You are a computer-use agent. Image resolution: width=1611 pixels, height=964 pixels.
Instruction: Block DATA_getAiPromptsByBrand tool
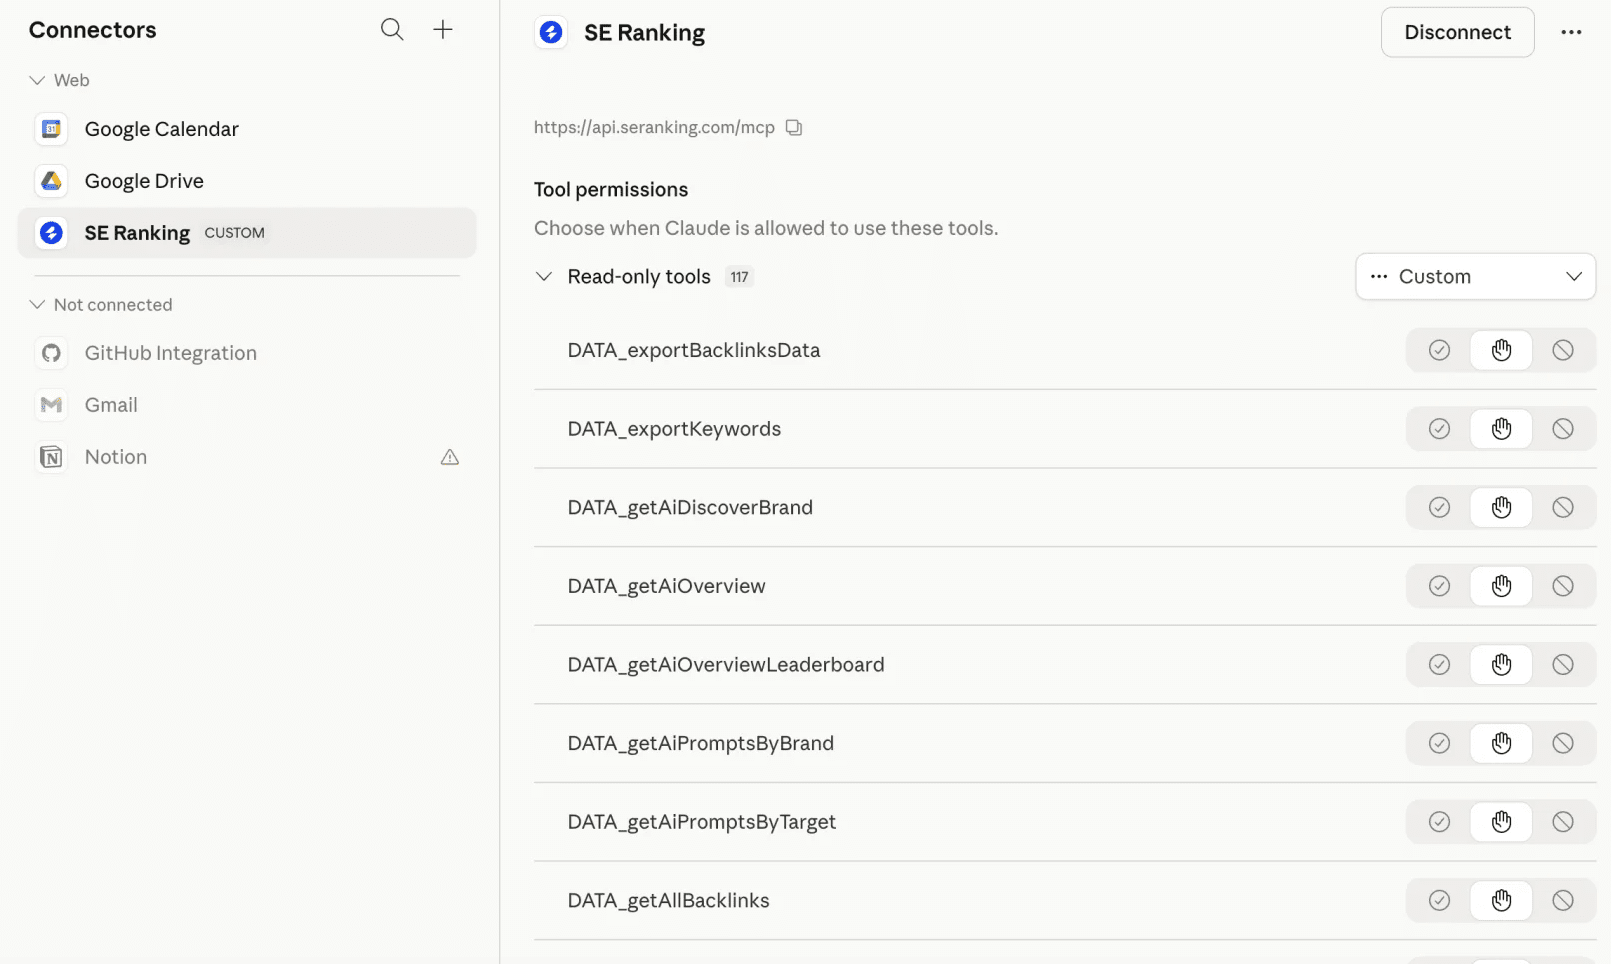tap(1563, 743)
